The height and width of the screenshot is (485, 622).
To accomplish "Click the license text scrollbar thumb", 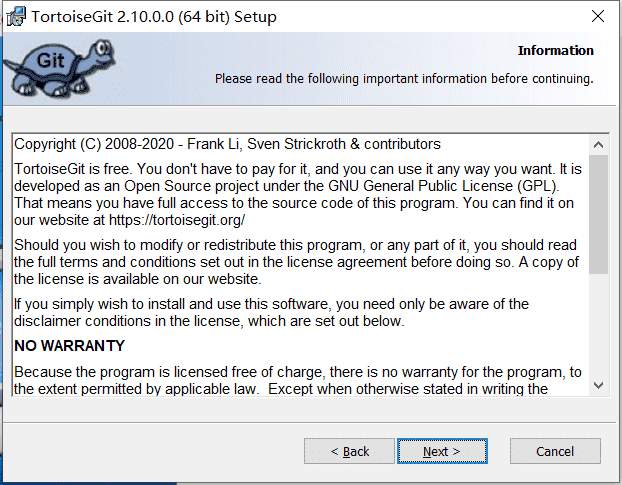I will (x=598, y=215).
